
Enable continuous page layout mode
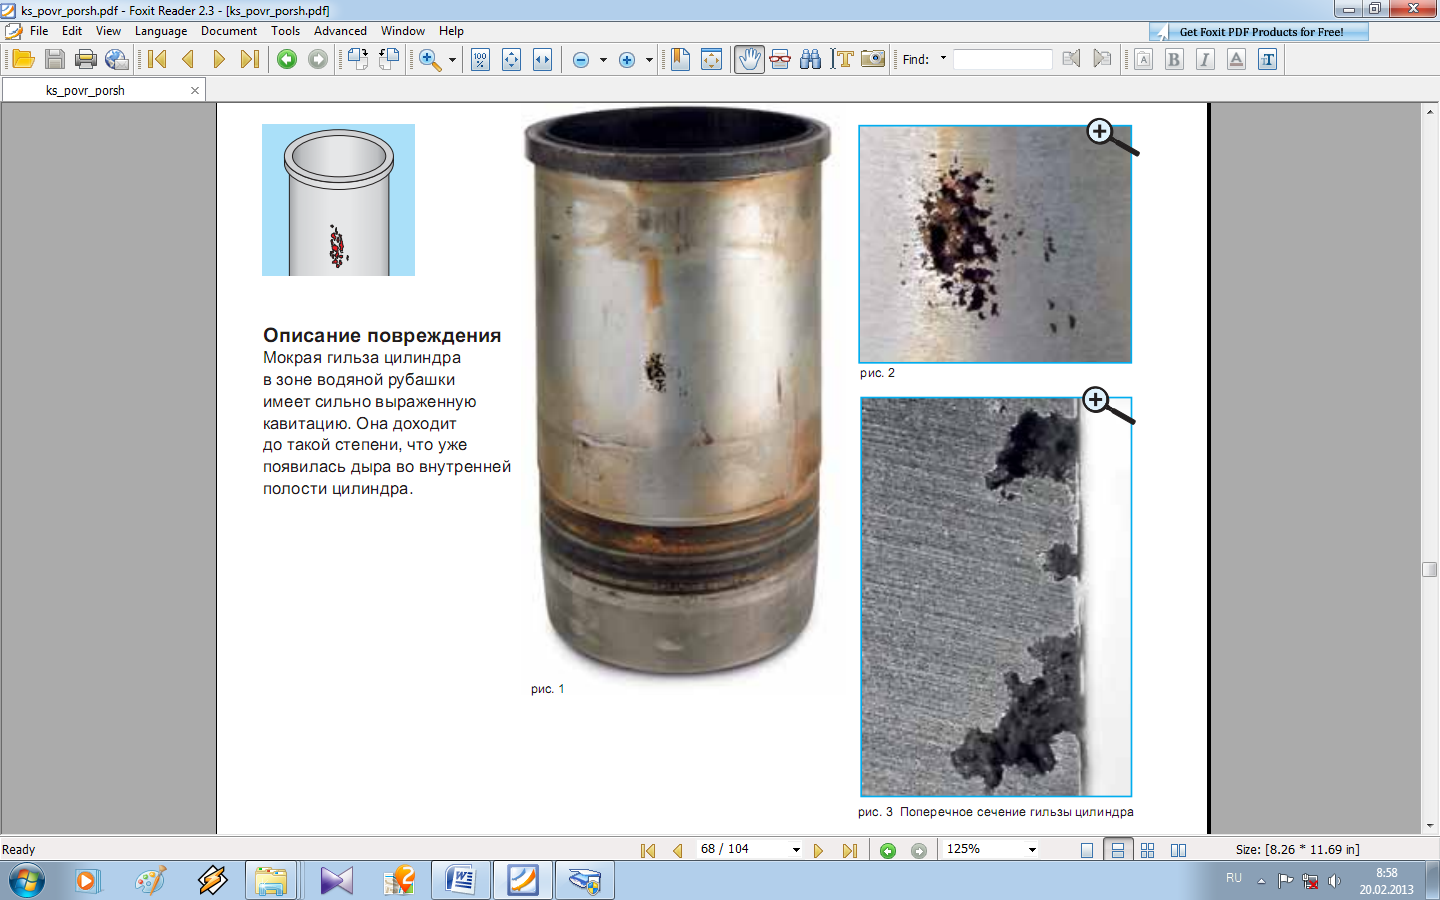1118,850
